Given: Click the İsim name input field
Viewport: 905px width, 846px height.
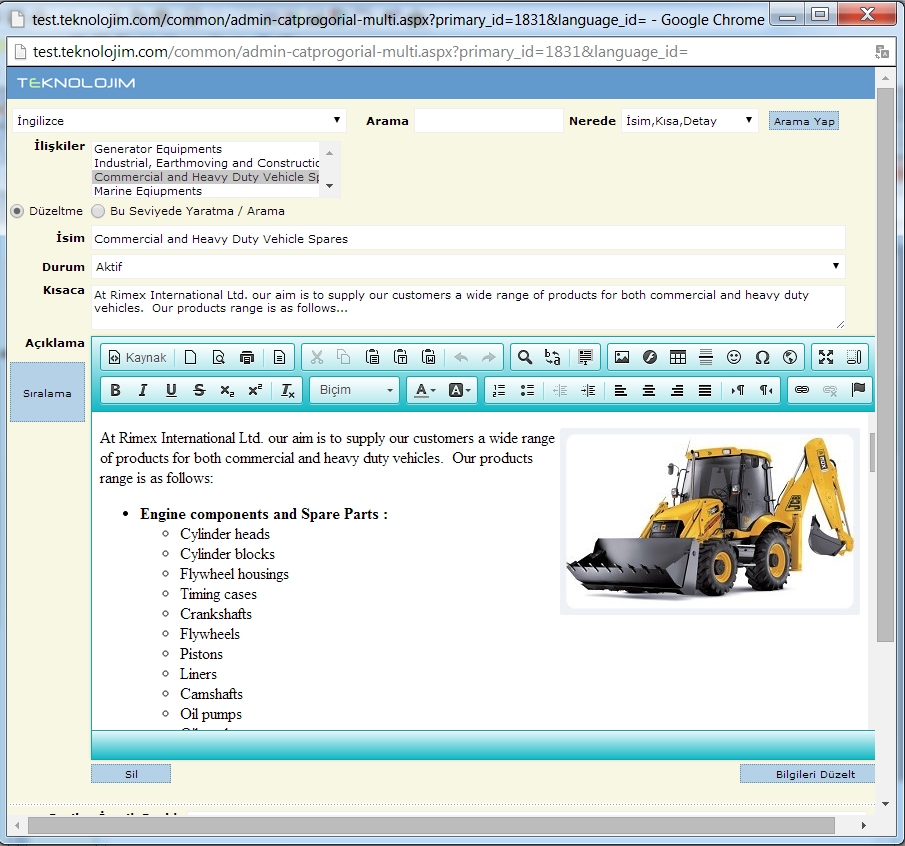Looking at the screenshot, I should pyautogui.click(x=468, y=238).
